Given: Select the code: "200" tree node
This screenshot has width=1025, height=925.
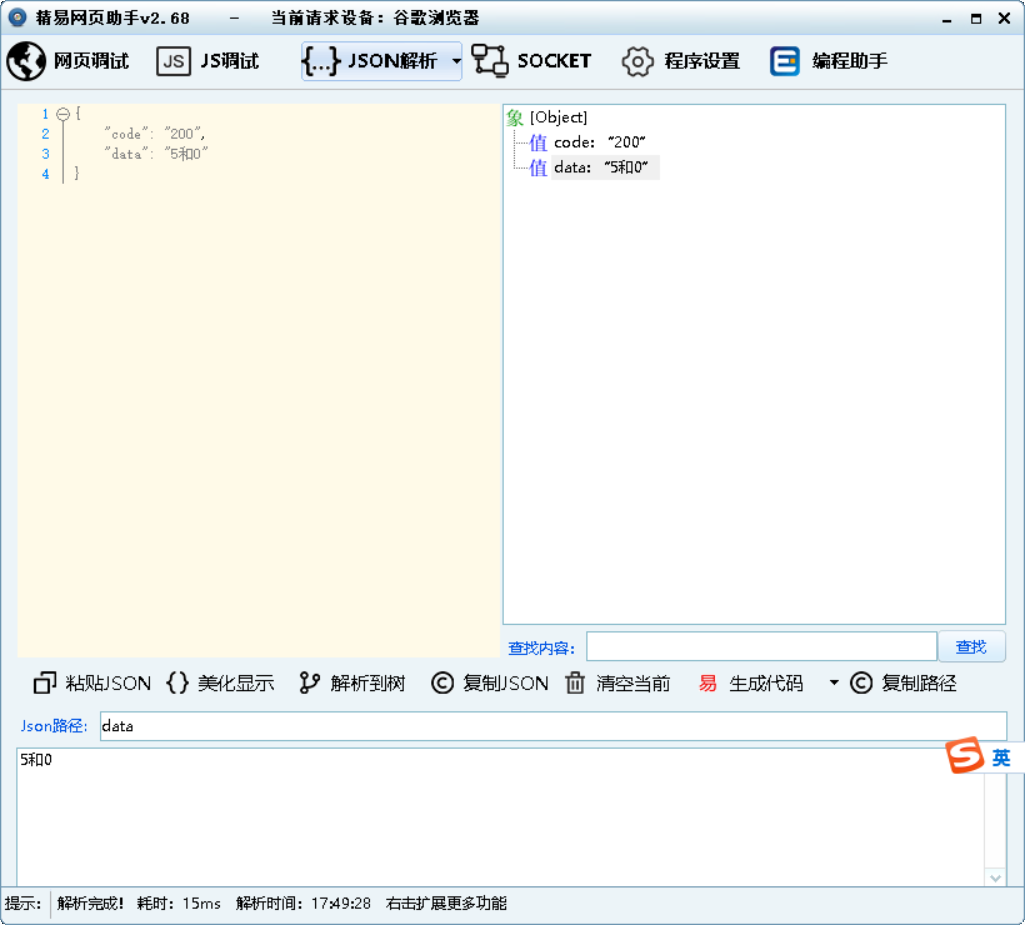Looking at the screenshot, I should point(599,143).
